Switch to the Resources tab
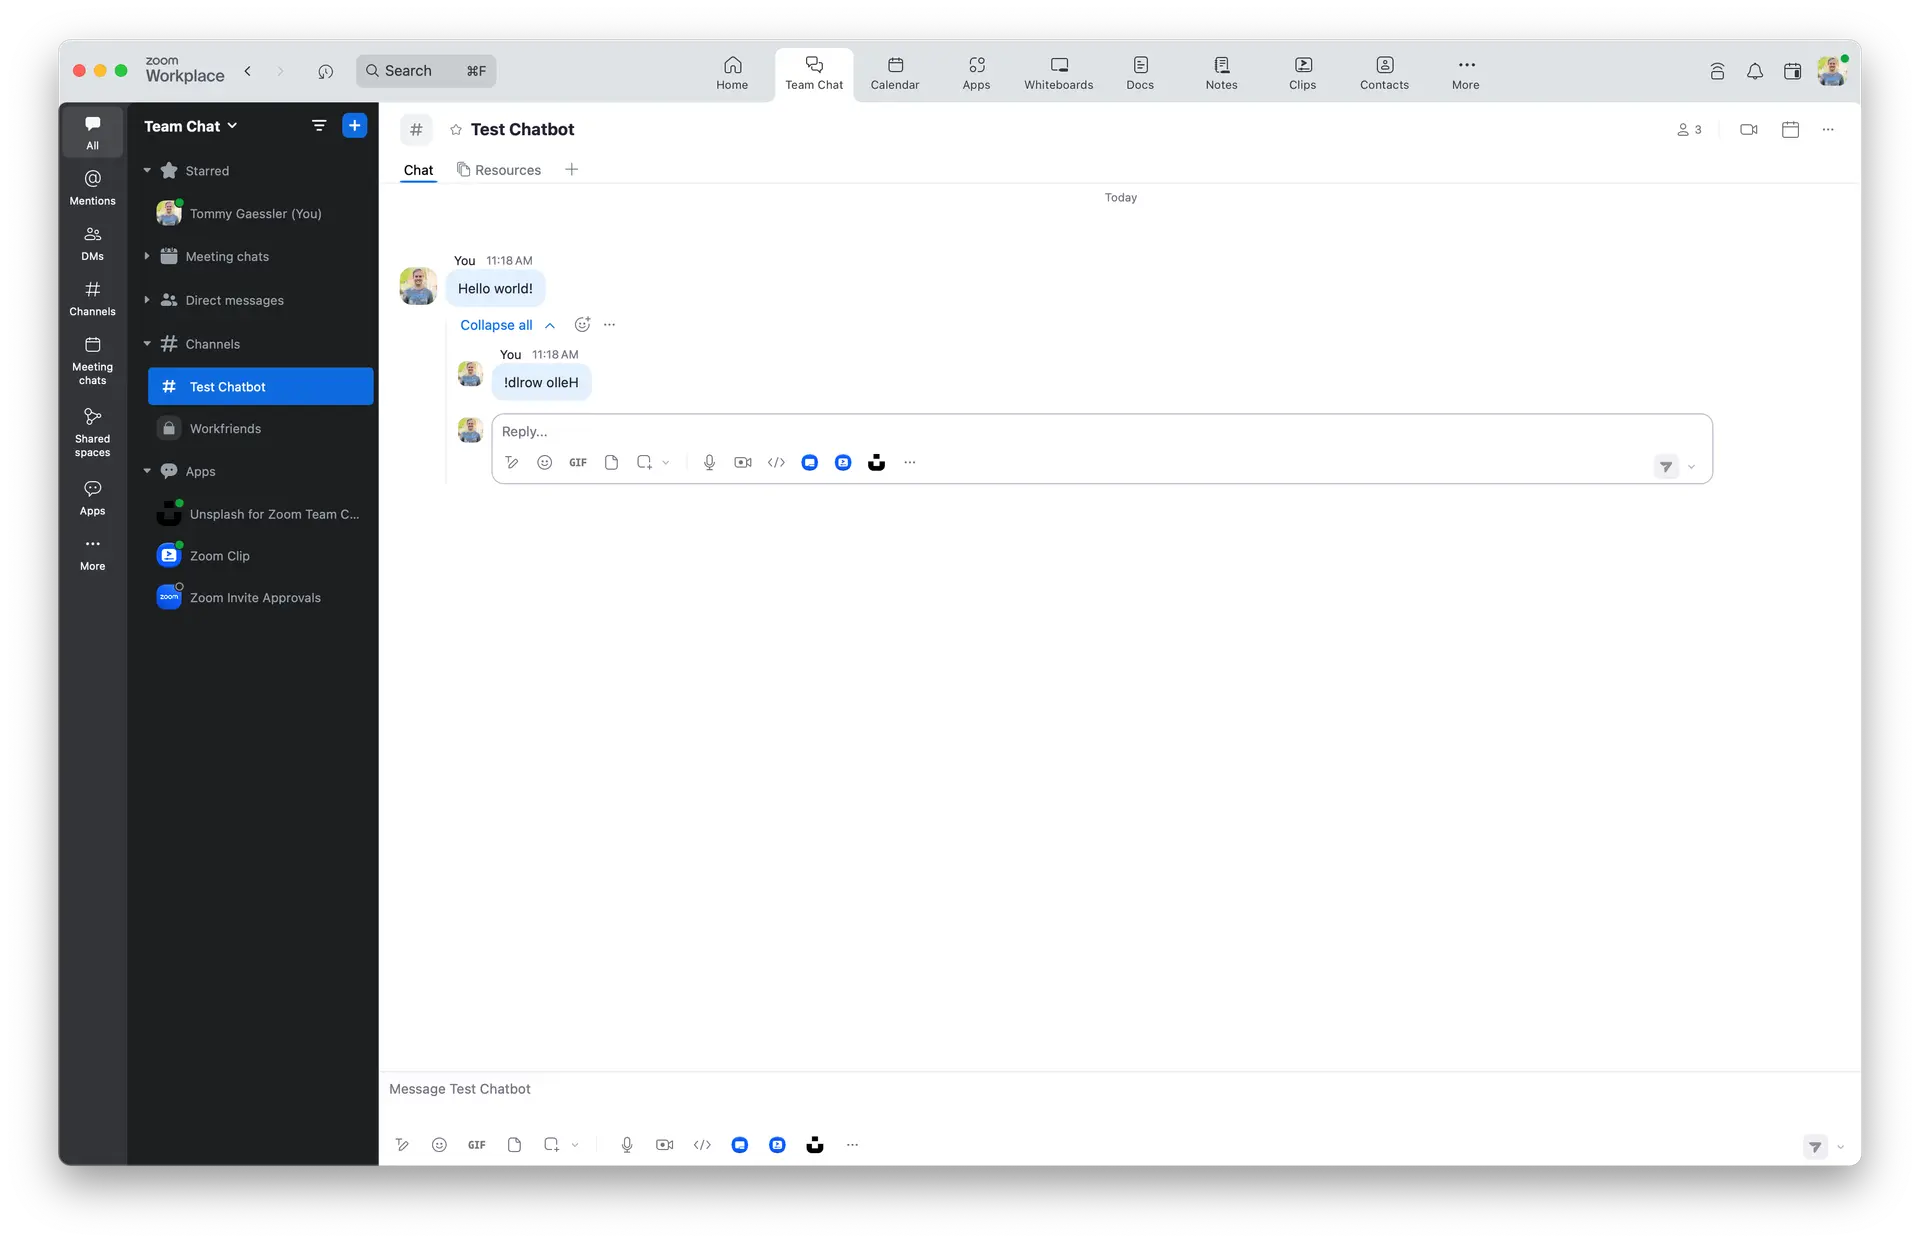The width and height of the screenshot is (1920, 1243). pos(506,169)
